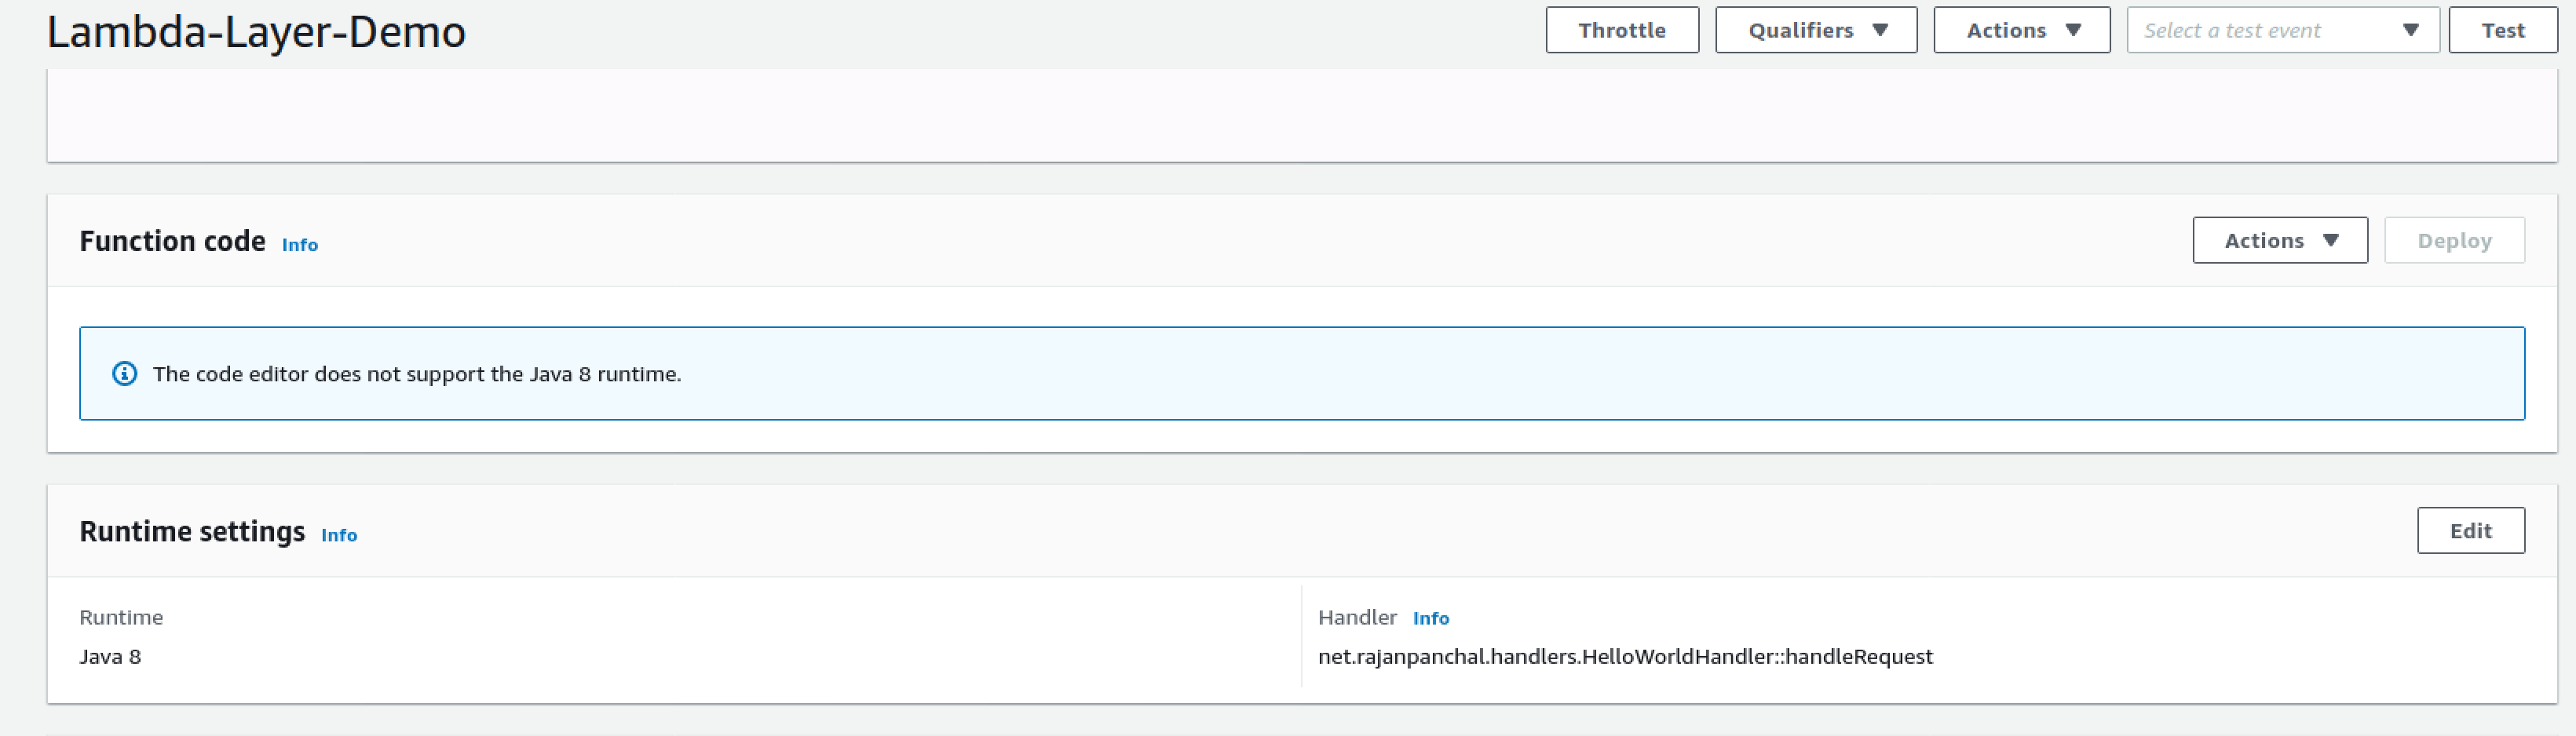The image size is (2576, 736).
Task: Click the chevron on the top Actions button
Action: point(2075,30)
